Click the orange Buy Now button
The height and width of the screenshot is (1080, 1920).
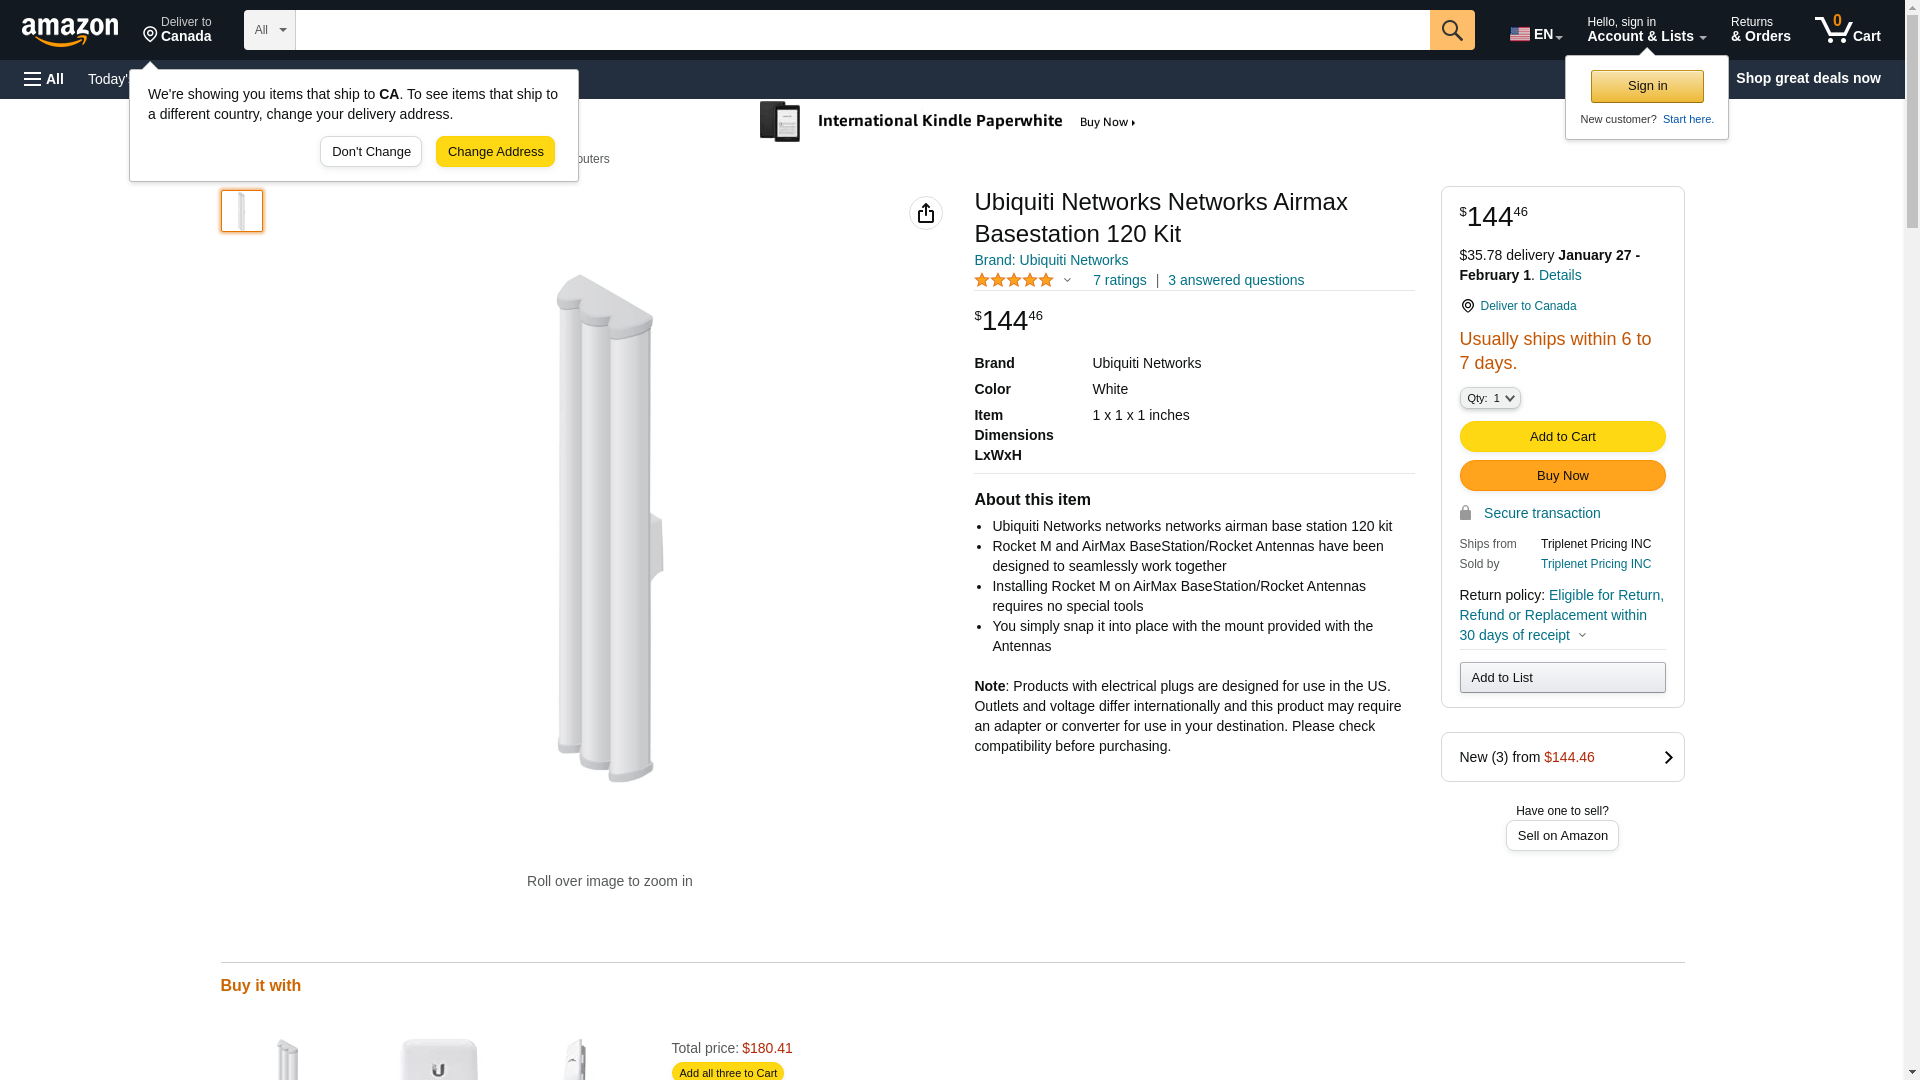[1562, 476]
